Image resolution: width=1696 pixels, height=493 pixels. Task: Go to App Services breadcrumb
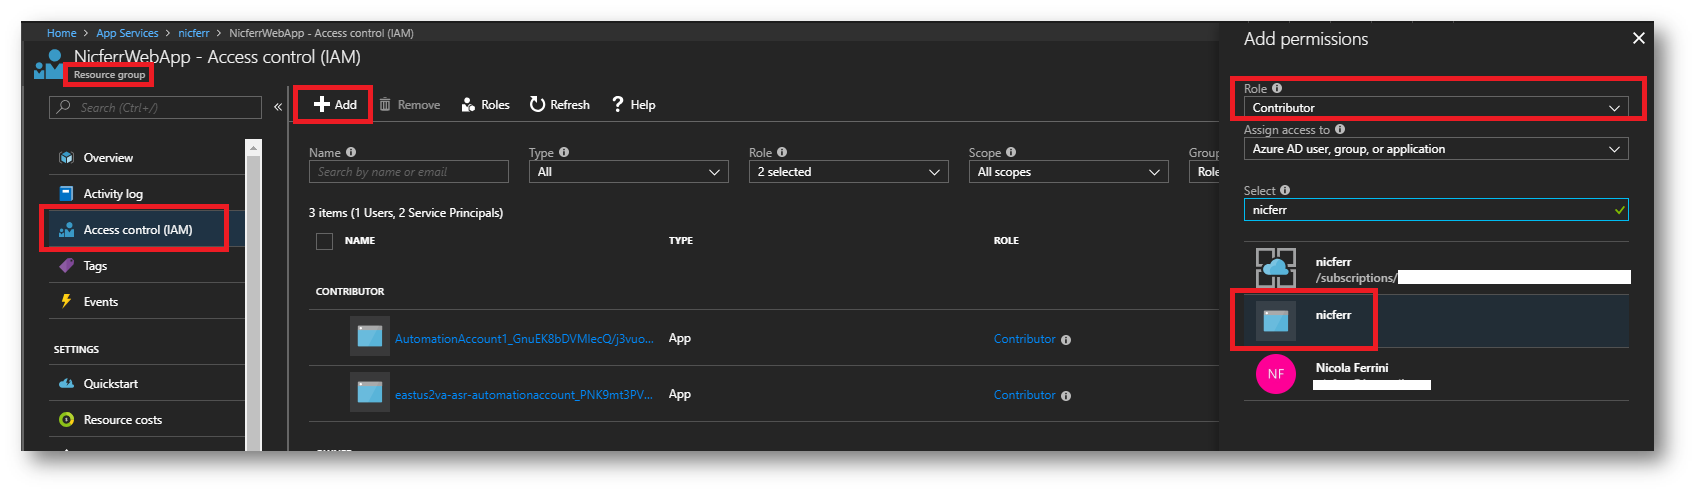(127, 33)
